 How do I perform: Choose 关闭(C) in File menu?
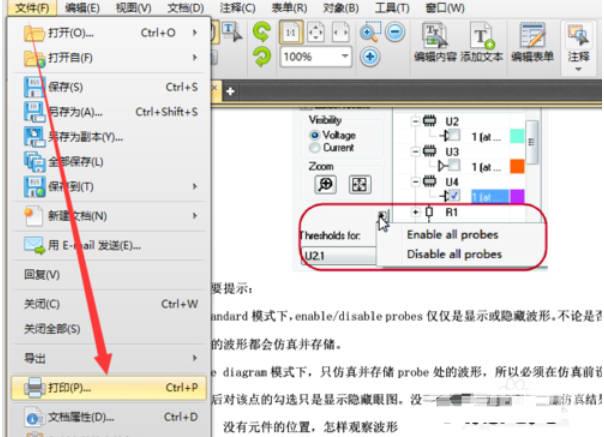click(x=110, y=304)
